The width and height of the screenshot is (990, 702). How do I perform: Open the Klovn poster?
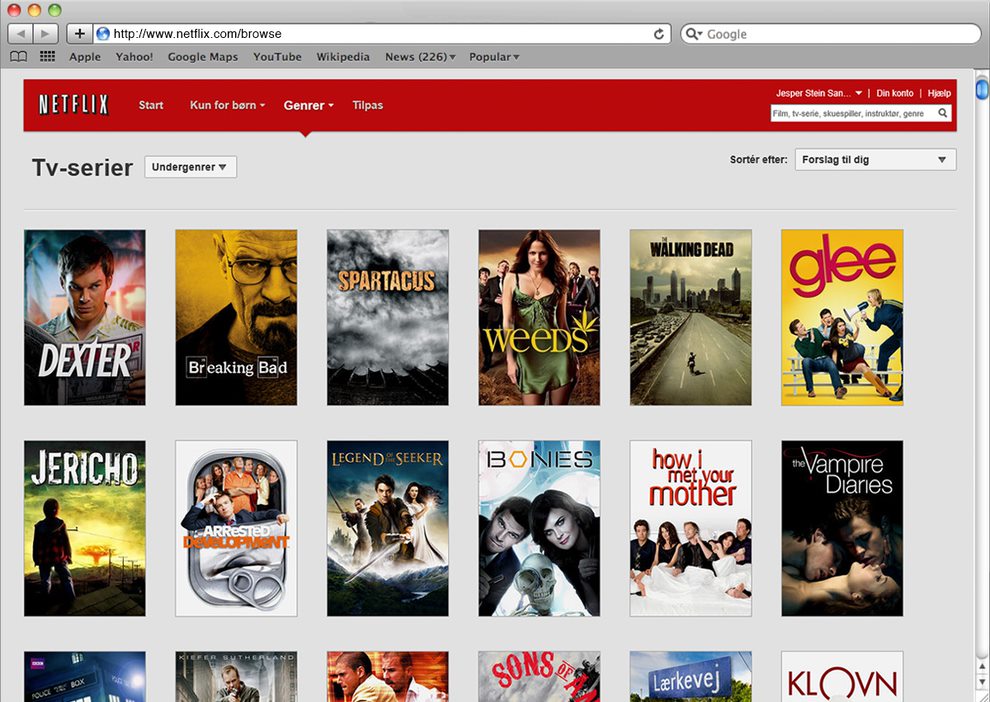[842, 677]
